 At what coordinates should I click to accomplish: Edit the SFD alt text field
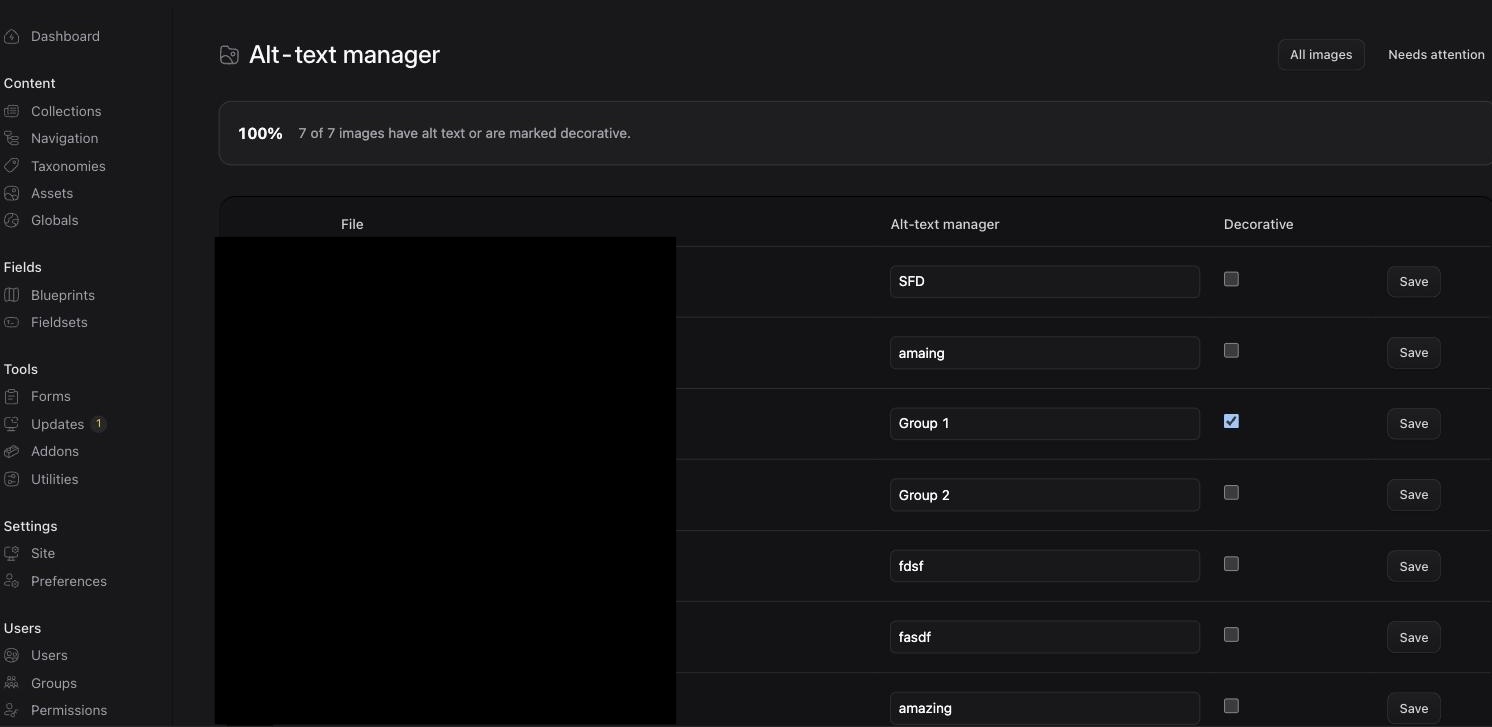(1045, 282)
